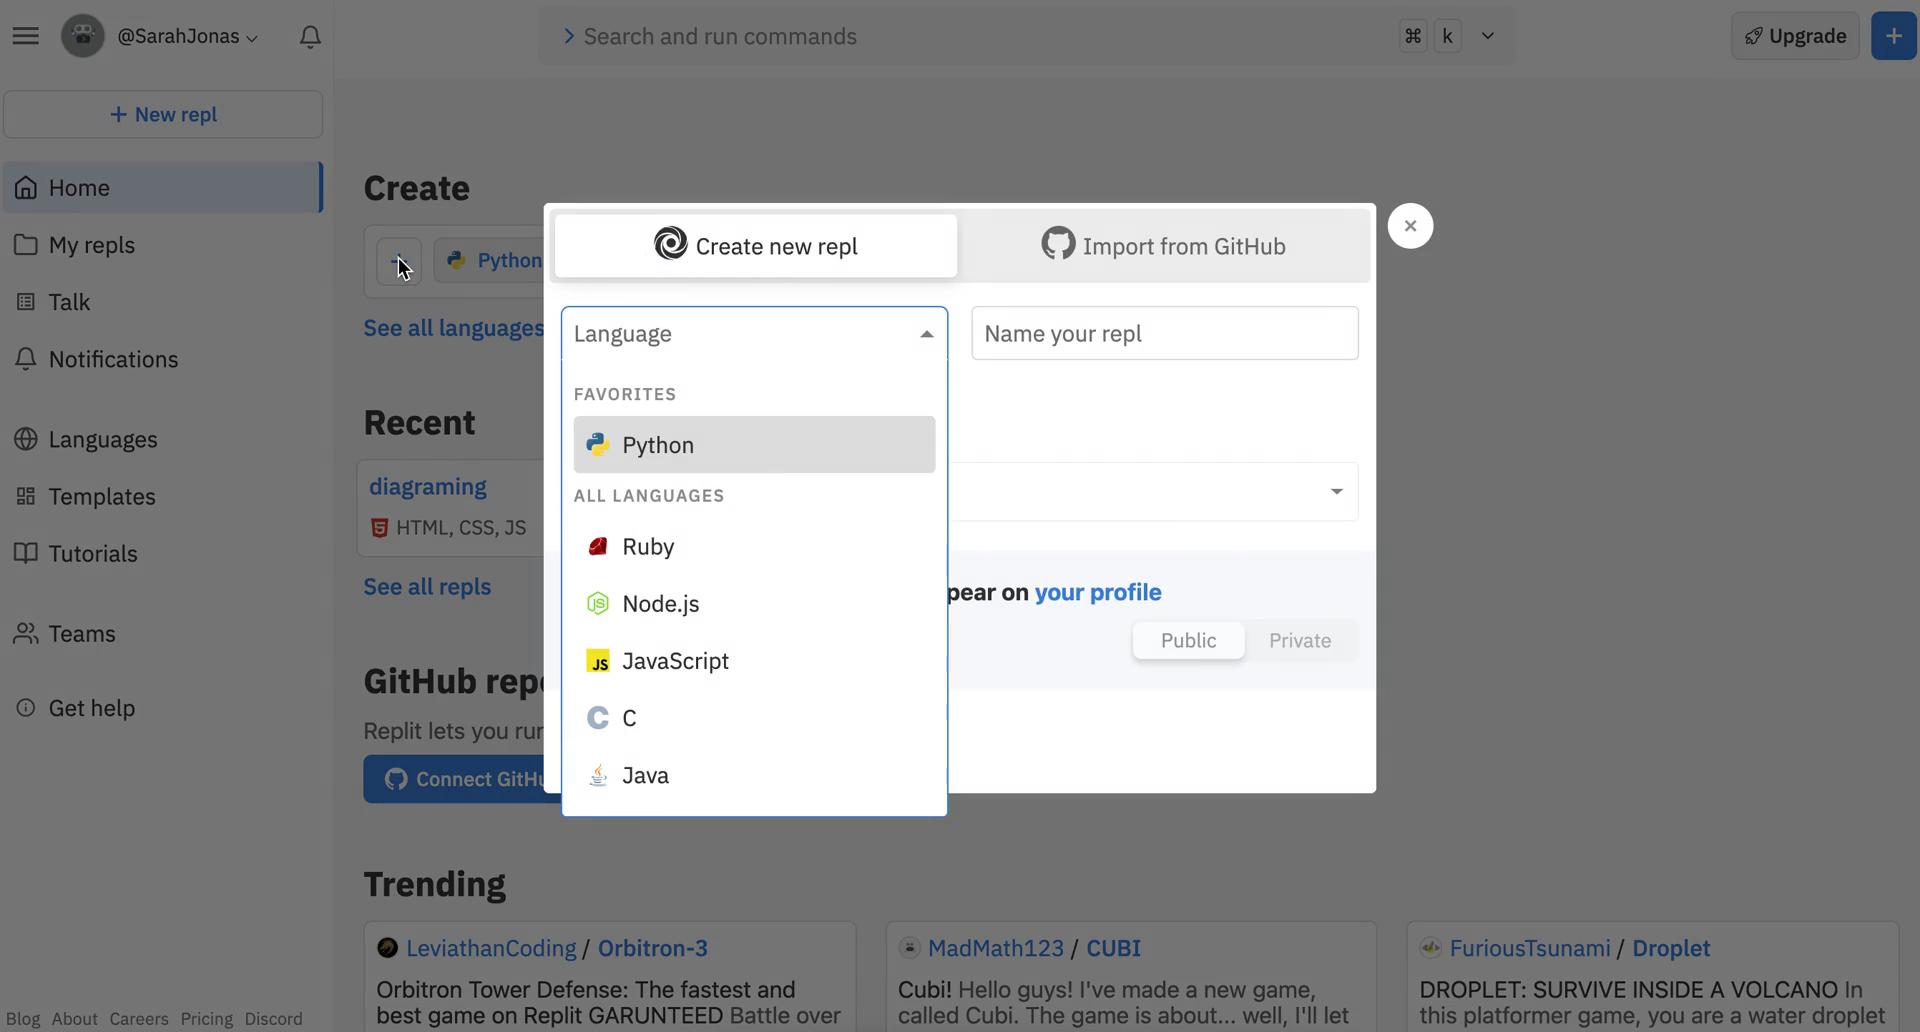1920x1032 pixels.
Task: Pick JavaScript from all languages
Action: pyautogui.click(x=675, y=661)
